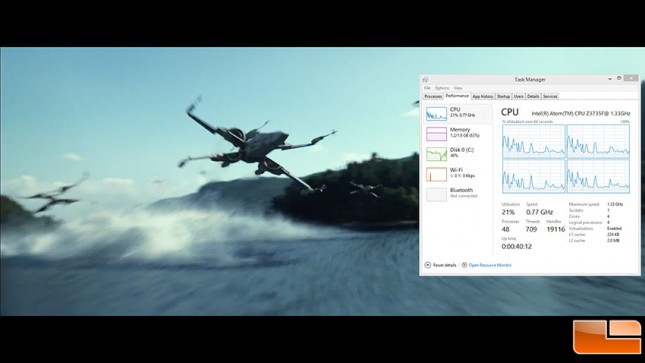Select the Wi-Fi graph thumbnail

(436, 174)
